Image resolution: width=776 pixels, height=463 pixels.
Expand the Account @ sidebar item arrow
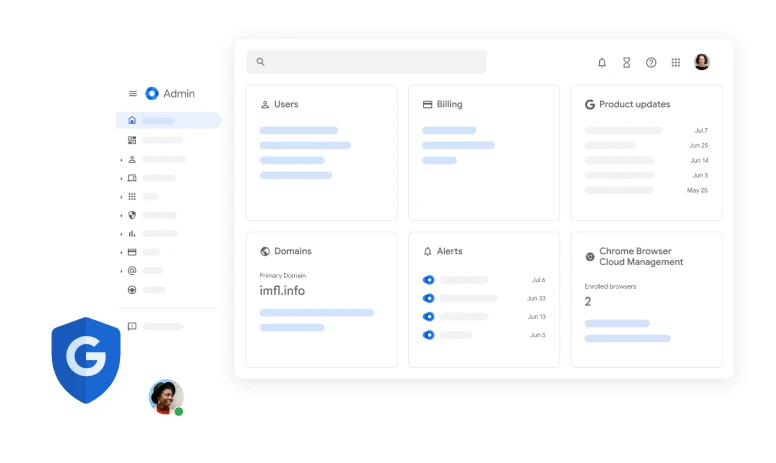pos(121,271)
